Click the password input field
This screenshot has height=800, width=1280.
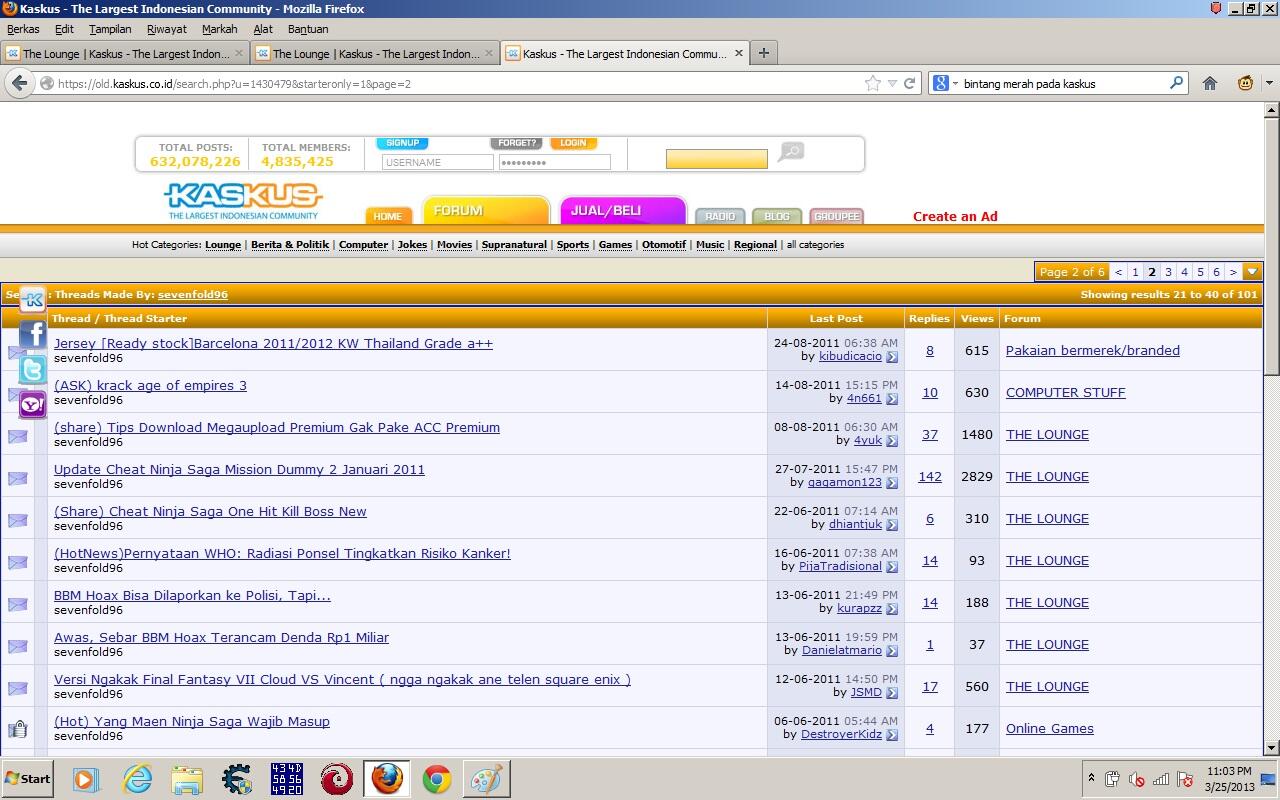[554, 162]
